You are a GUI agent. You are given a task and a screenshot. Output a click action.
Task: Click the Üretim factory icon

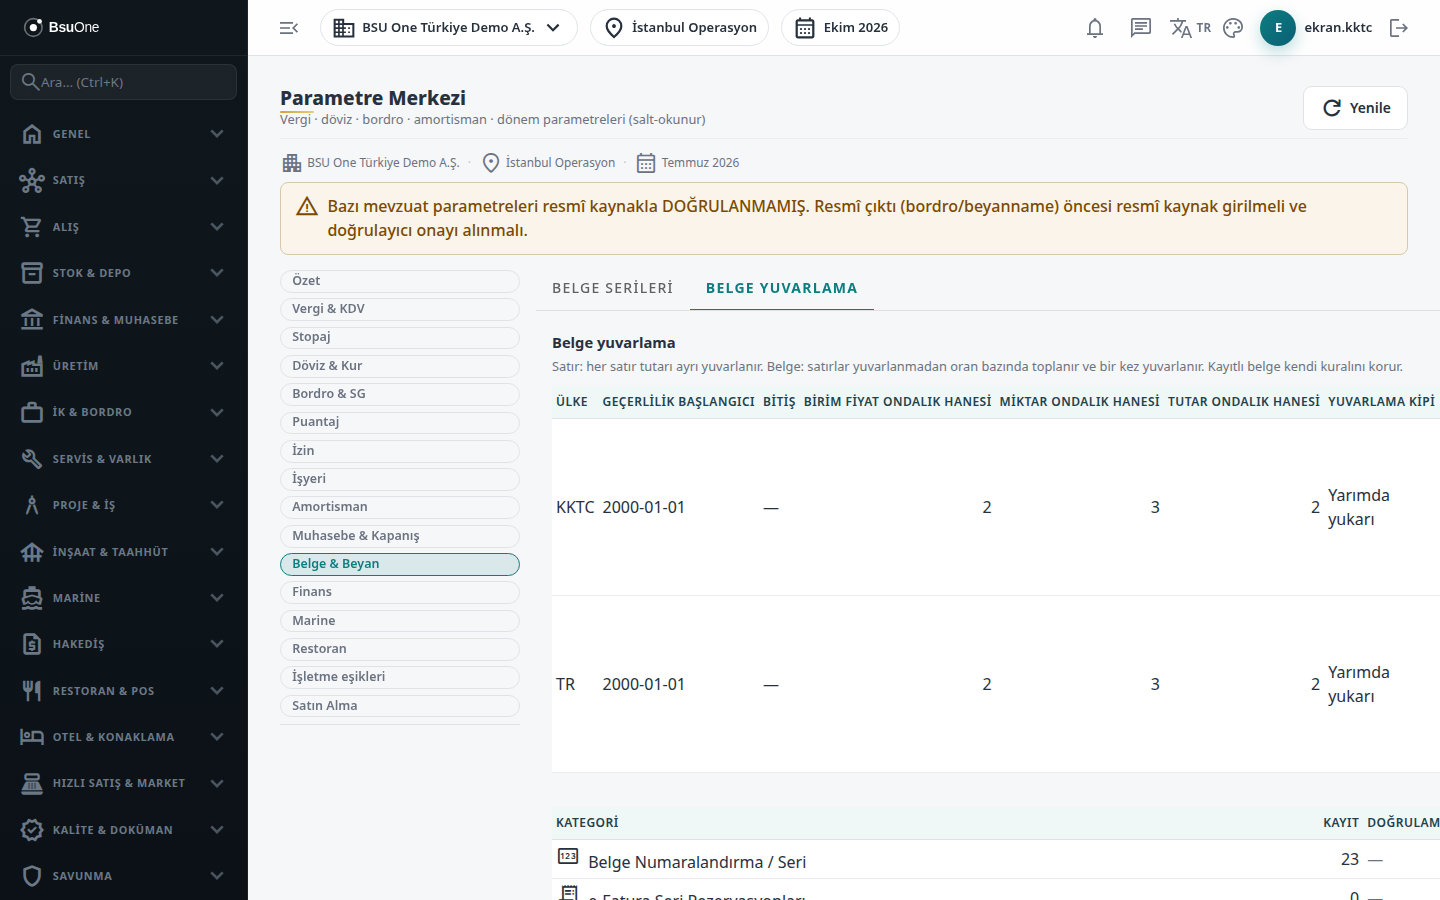click(32, 366)
